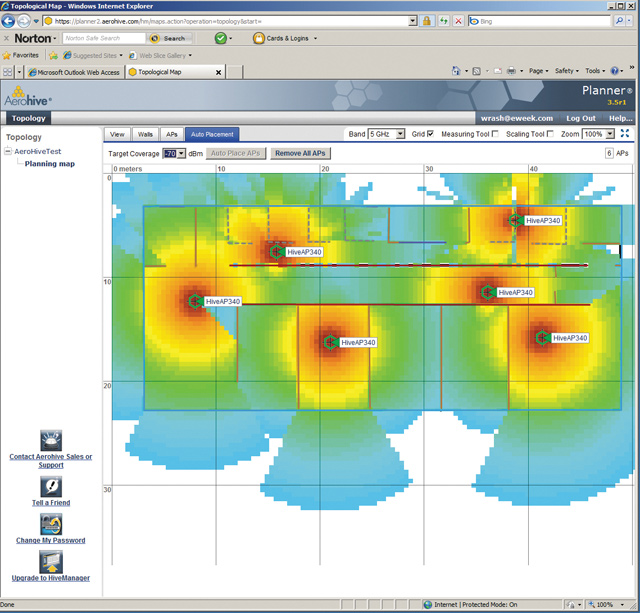Click the Contact Aerohive Sales bell icon
The image size is (640, 613).
(51, 440)
